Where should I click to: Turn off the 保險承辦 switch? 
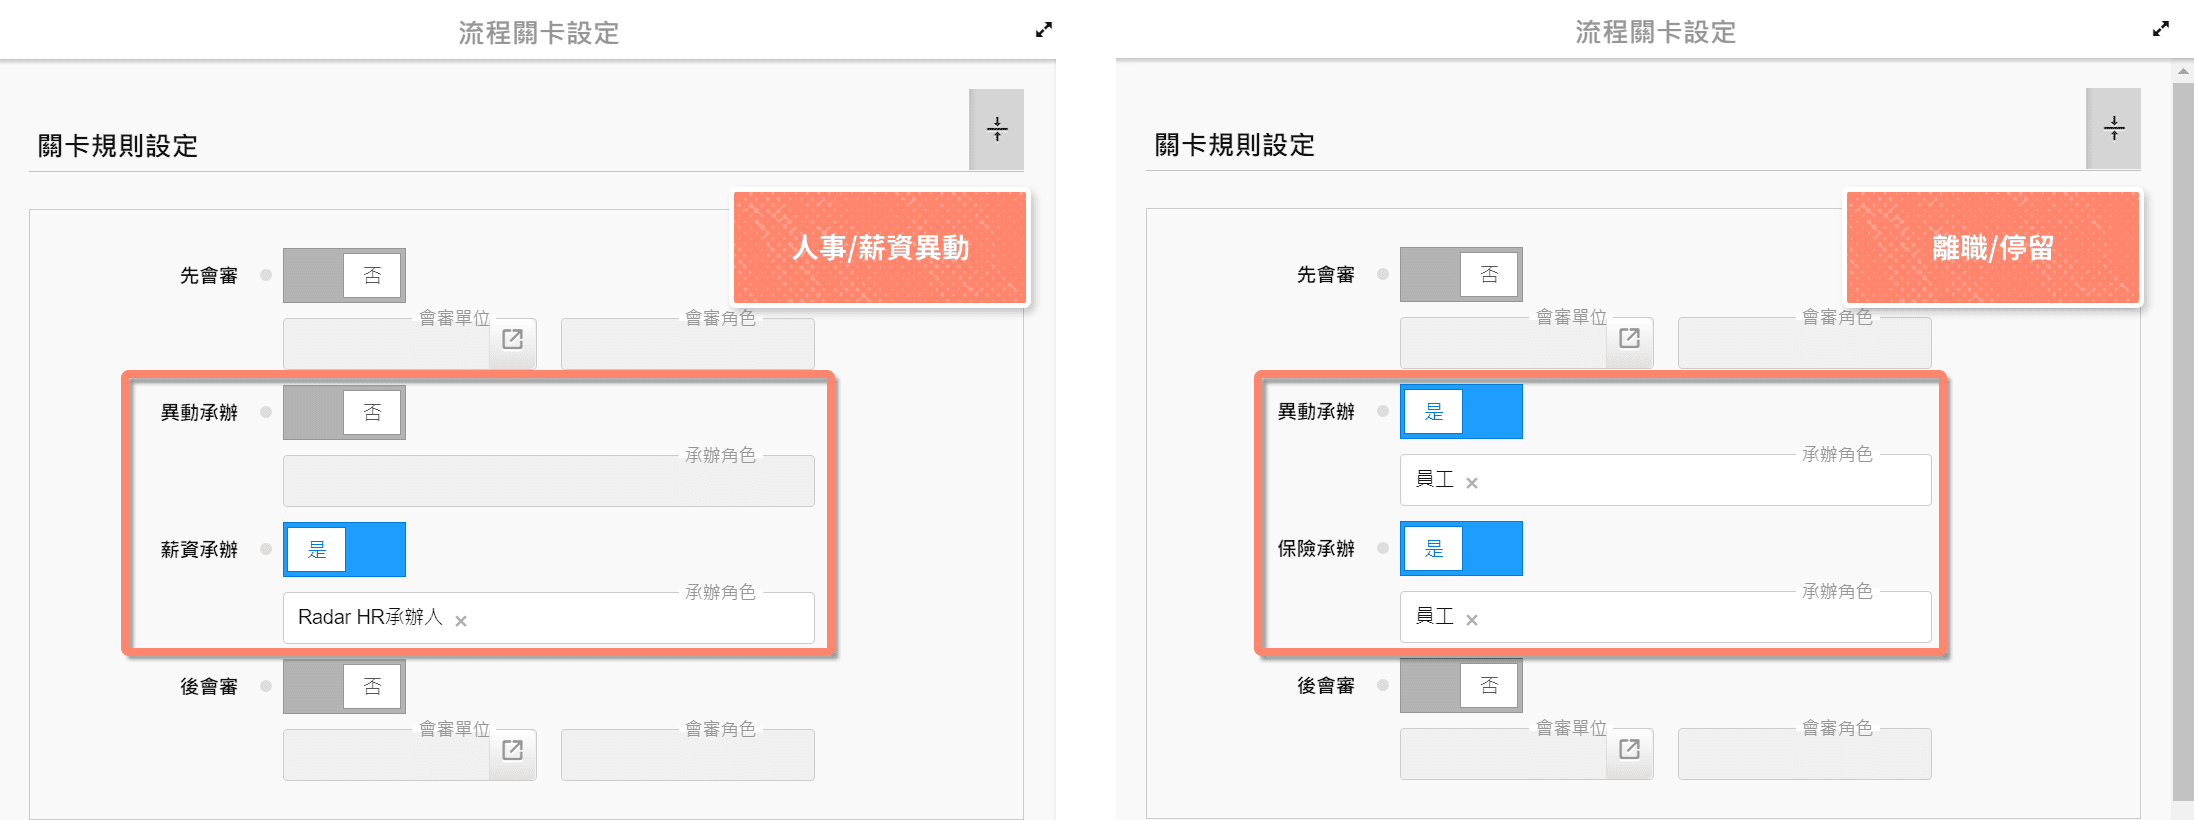point(1461,548)
